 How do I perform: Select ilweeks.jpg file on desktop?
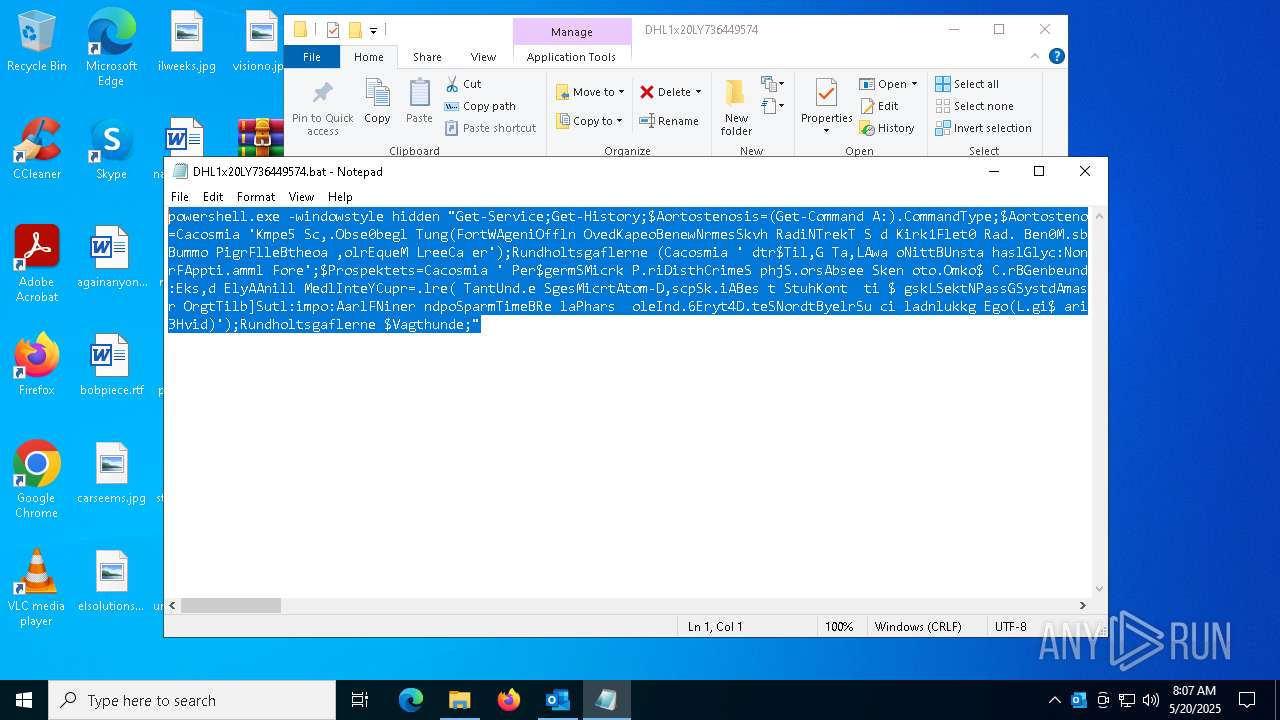click(186, 42)
